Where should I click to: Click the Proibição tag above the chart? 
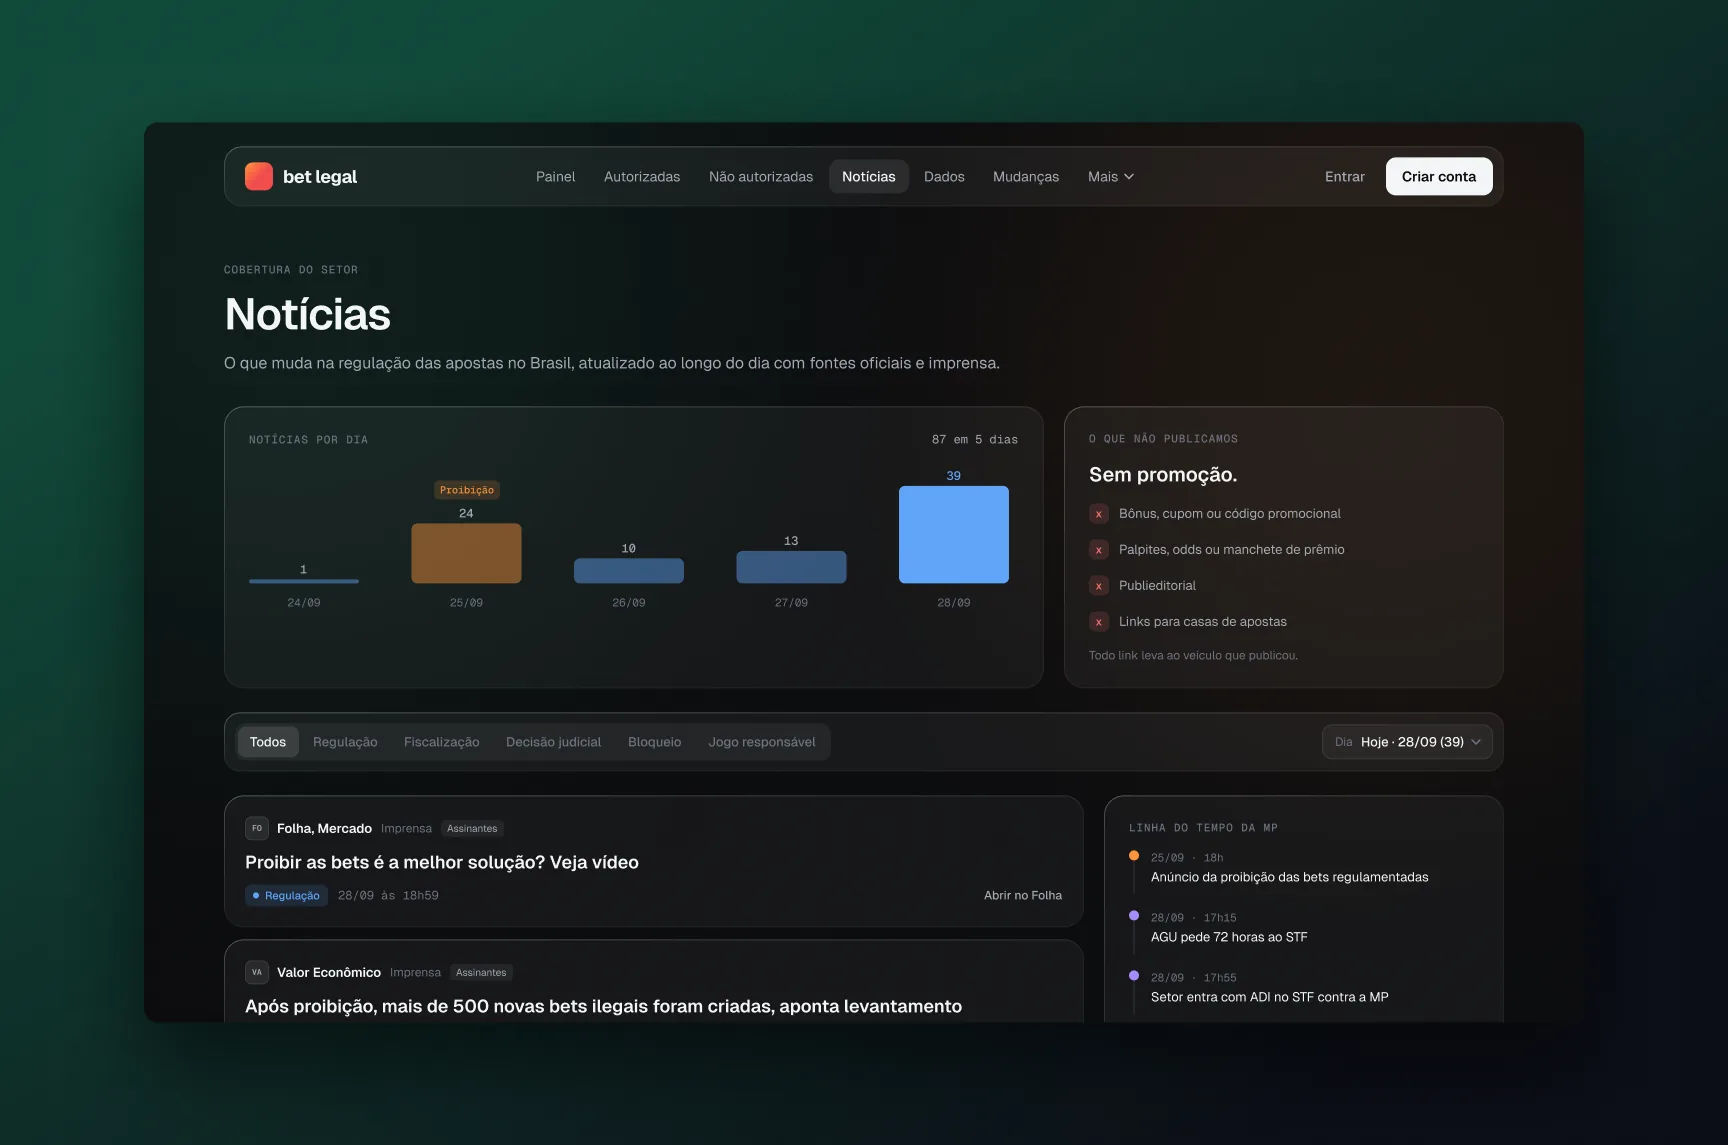click(x=467, y=490)
